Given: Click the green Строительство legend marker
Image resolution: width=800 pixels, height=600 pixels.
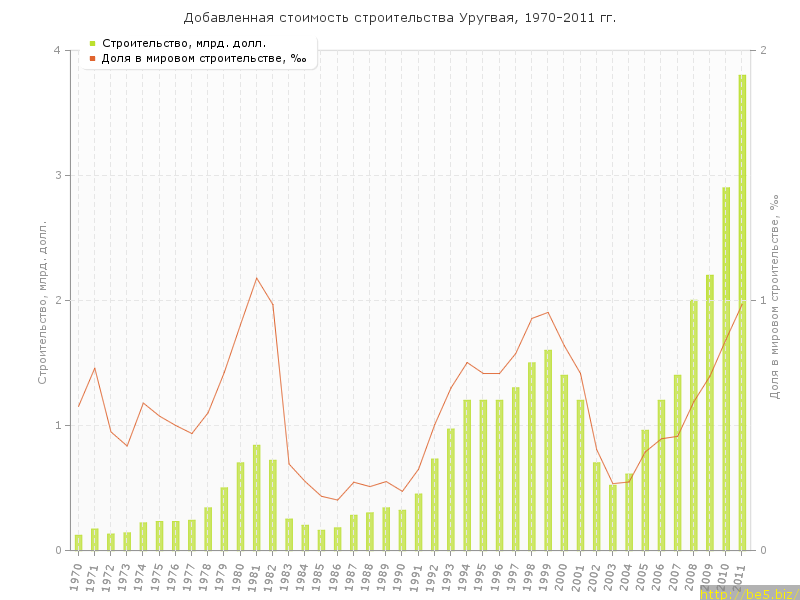Looking at the screenshot, I should 92,43.
